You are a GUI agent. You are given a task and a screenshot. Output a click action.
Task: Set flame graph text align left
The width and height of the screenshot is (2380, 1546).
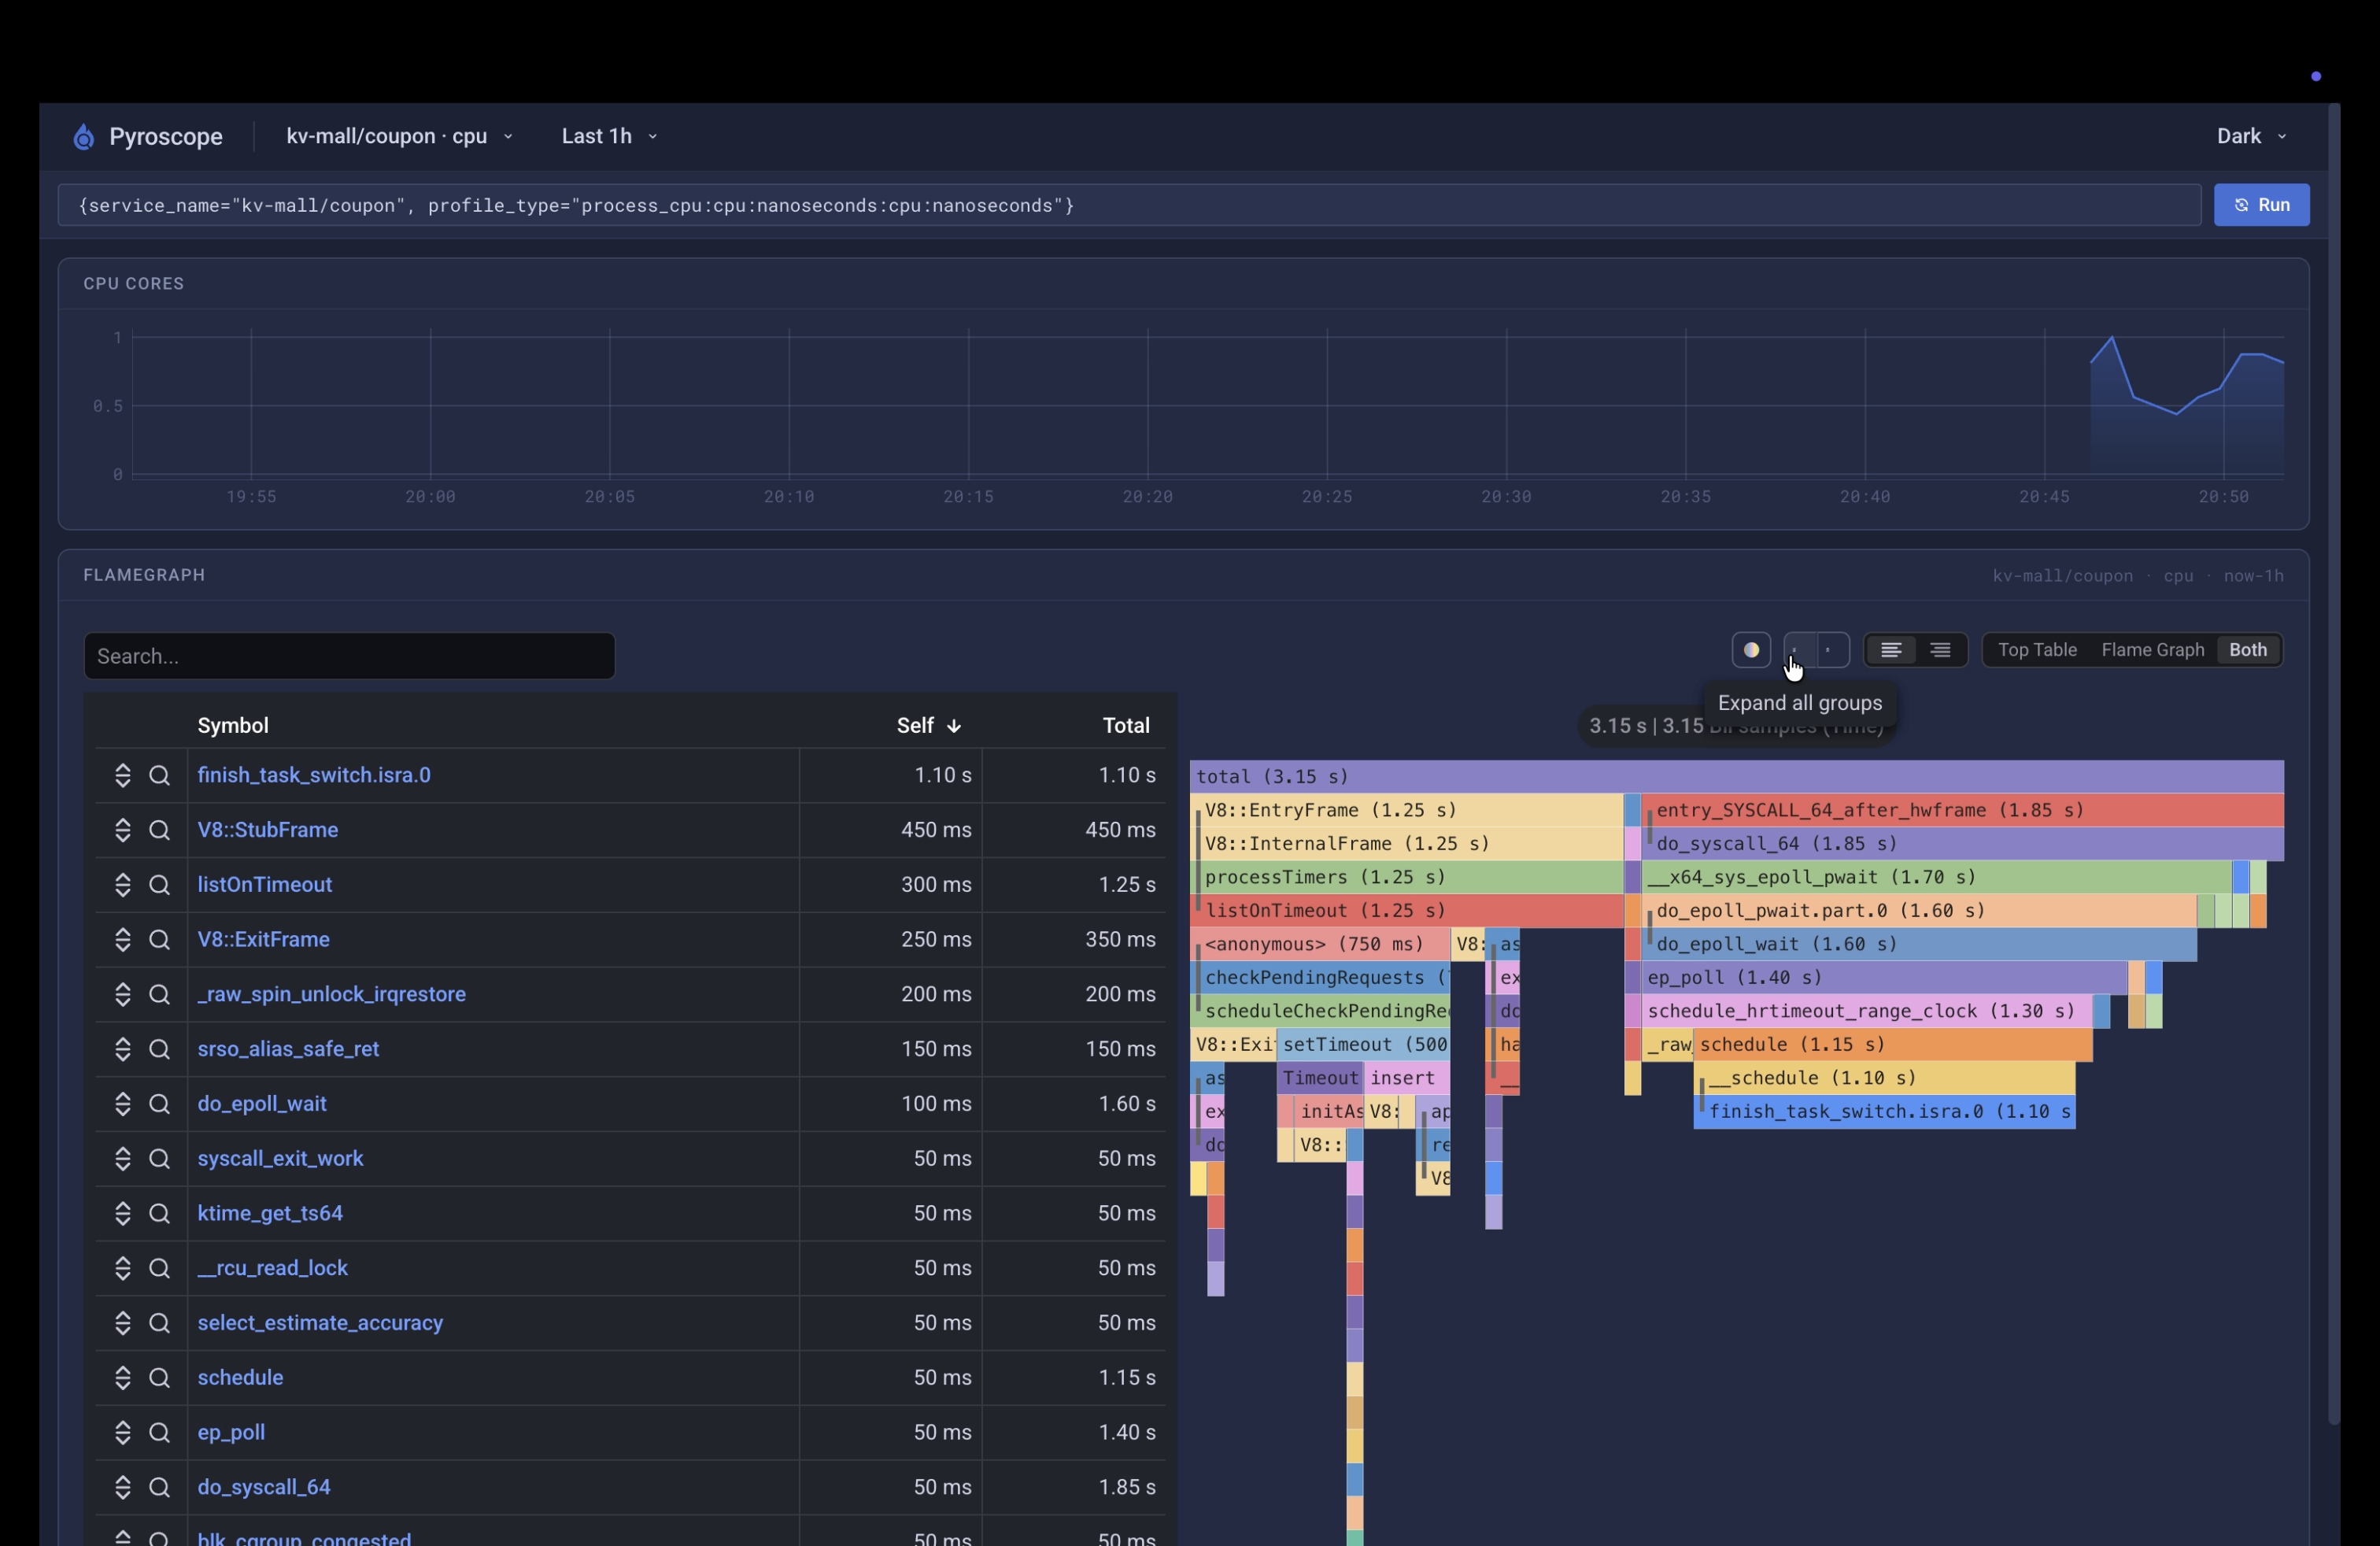coord(1890,650)
